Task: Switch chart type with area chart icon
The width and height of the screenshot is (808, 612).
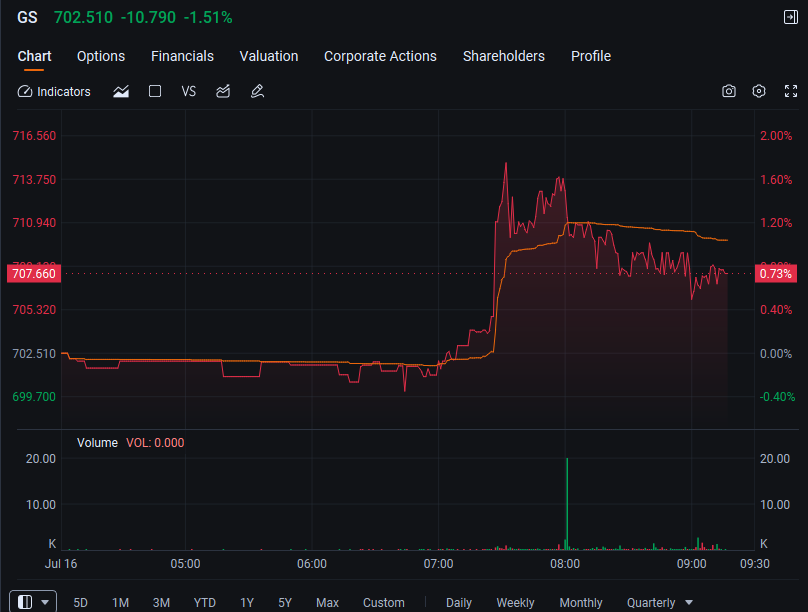Action: coord(121,92)
